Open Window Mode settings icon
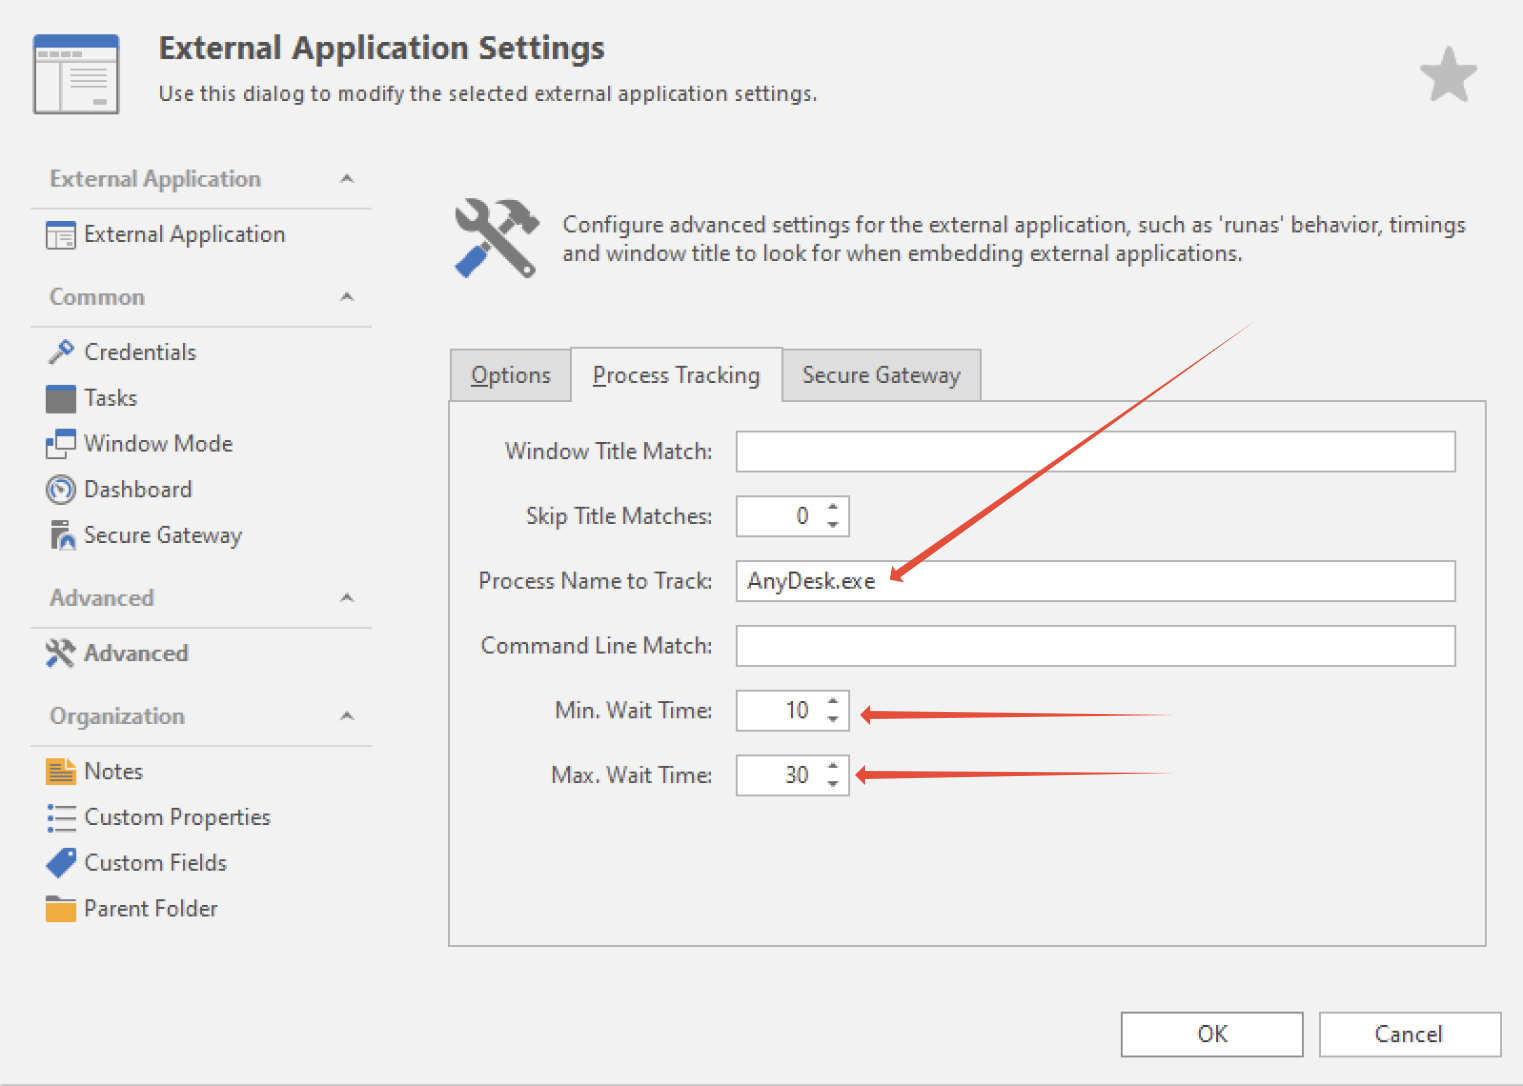The height and width of the screenshot is (1086, 1523). tap(61, 444)
